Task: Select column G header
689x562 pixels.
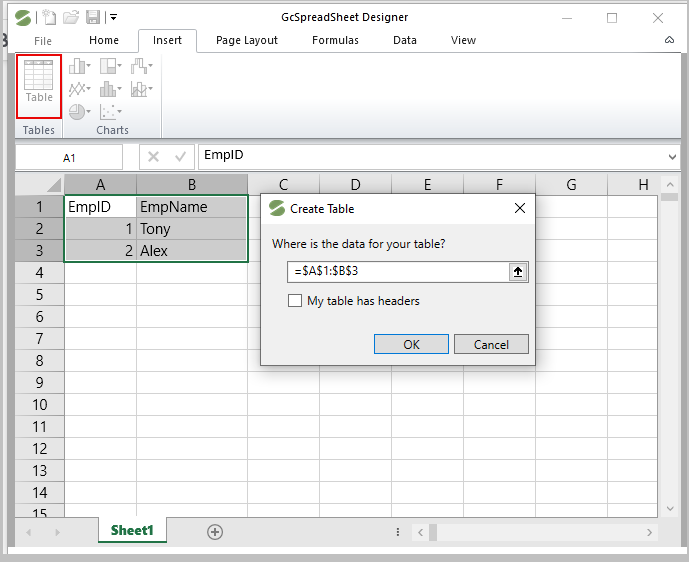Action: [x=571, y=185]
